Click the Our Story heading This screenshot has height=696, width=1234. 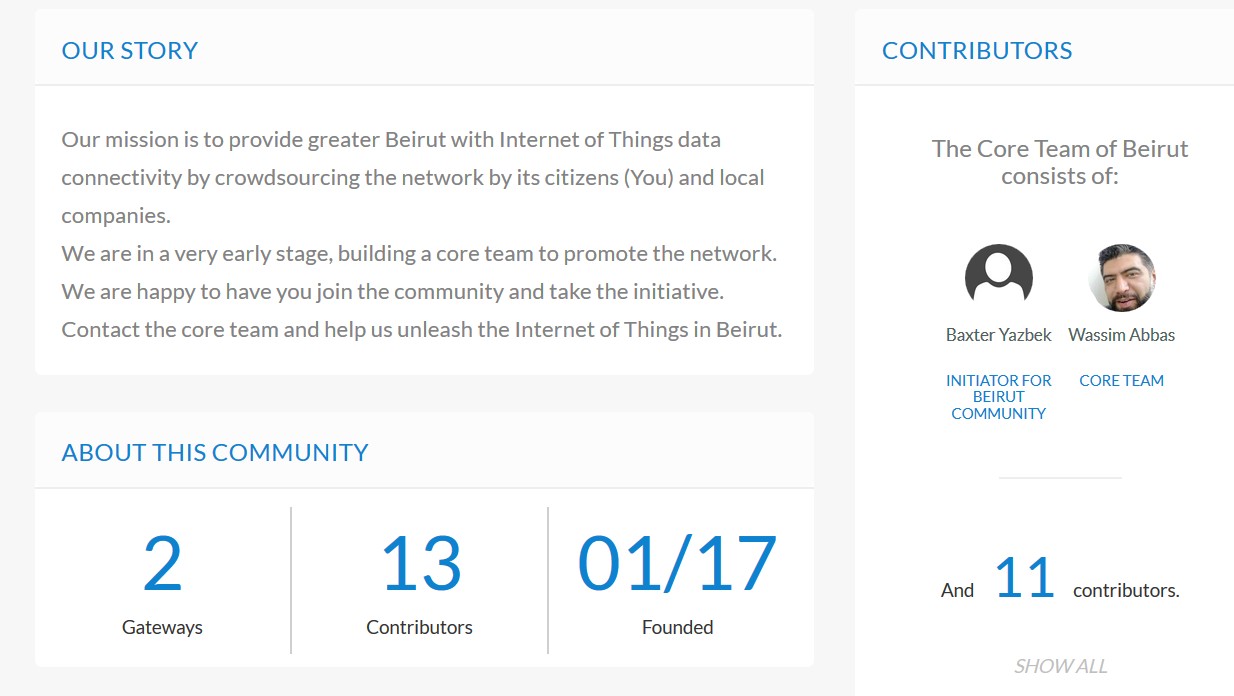tap(130, 51)
